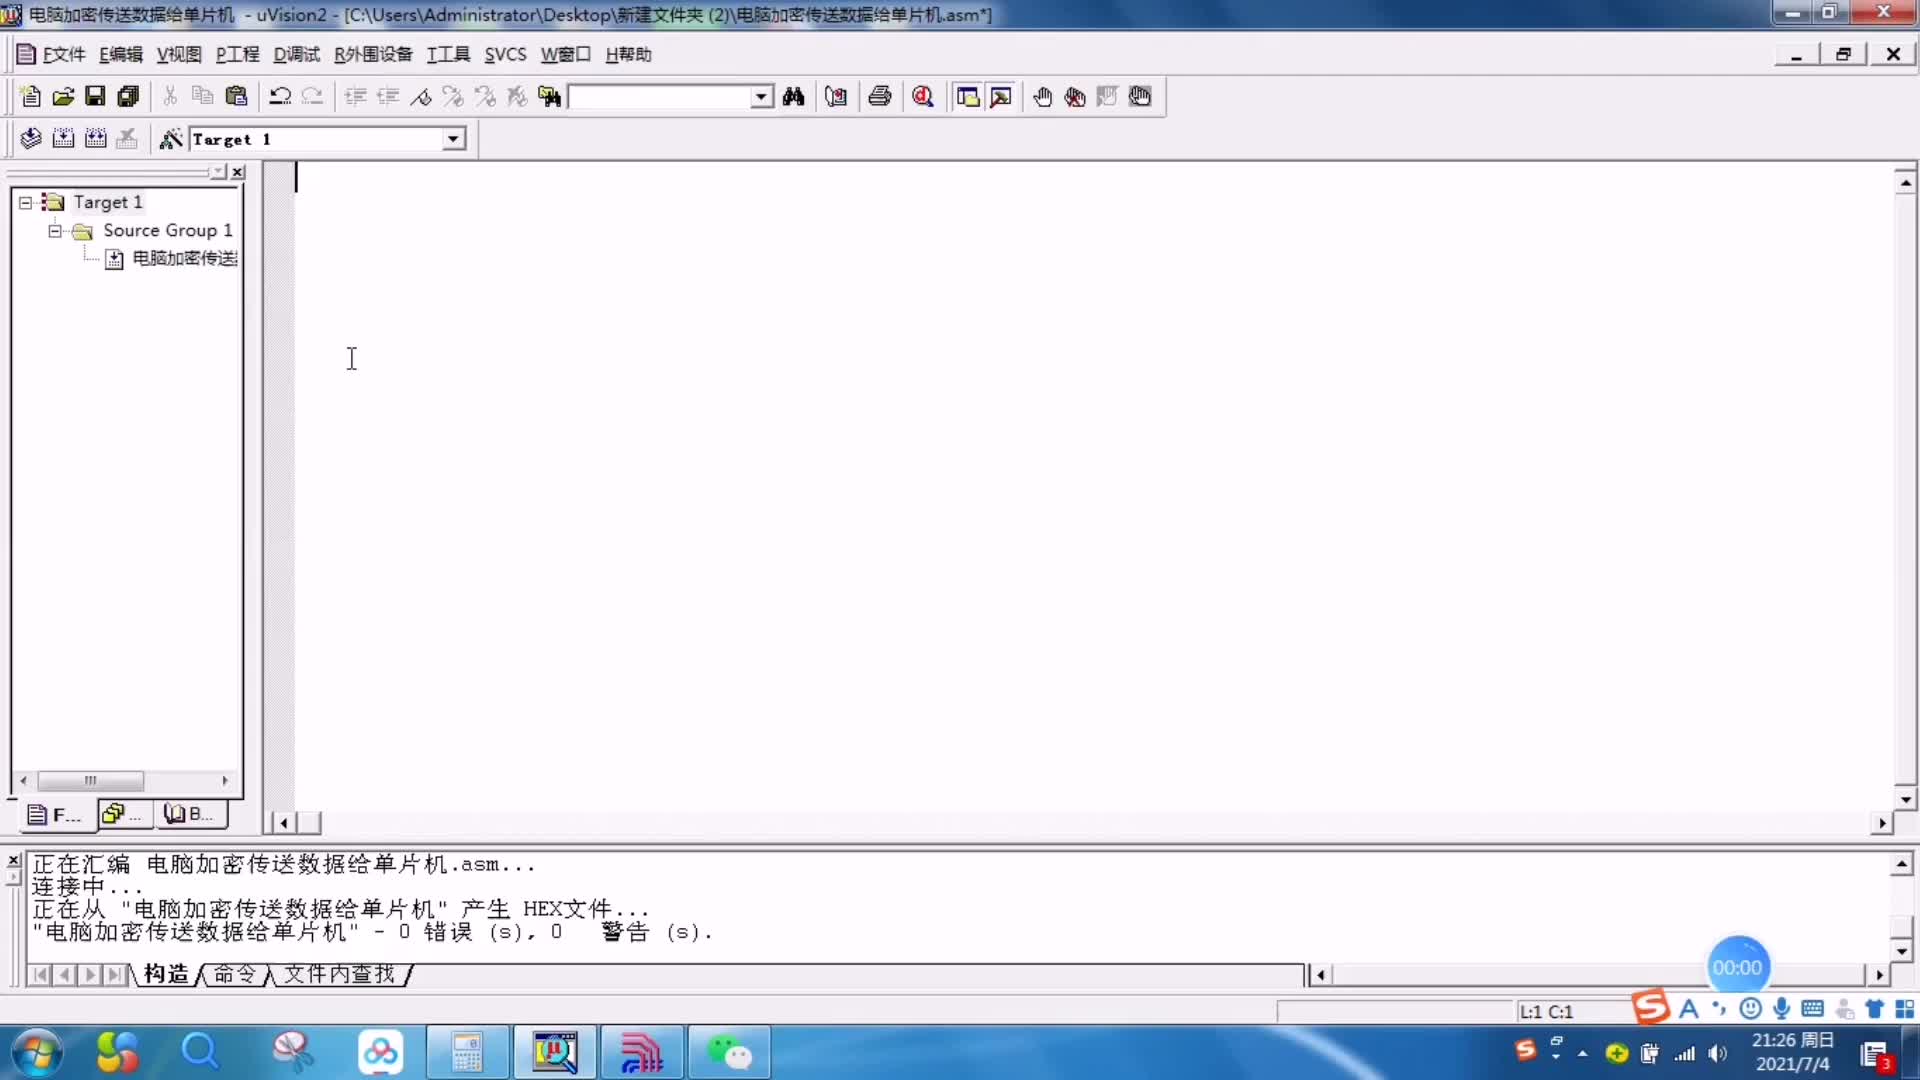Print the file with the printer icon
1920x1080 pixels.
click(880, 96)
